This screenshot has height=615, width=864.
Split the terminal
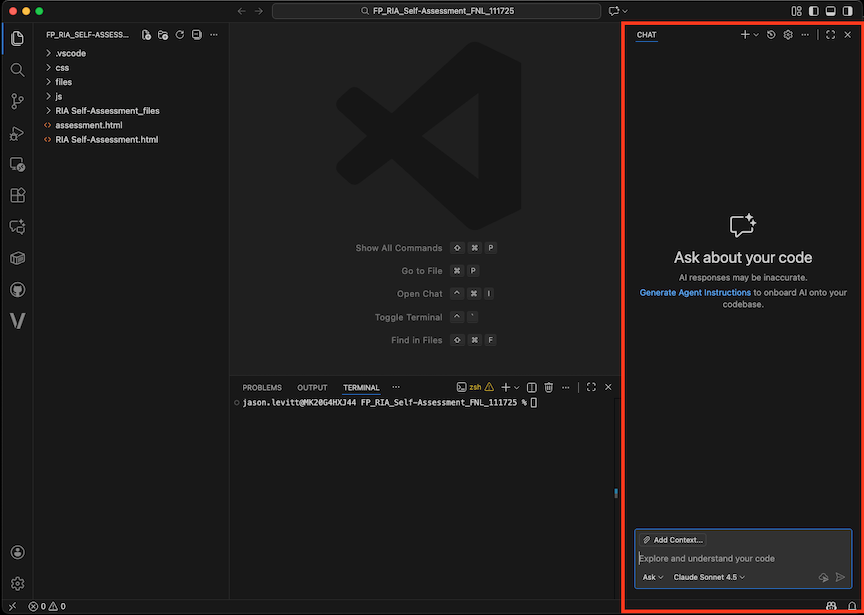tap(530, 387)
